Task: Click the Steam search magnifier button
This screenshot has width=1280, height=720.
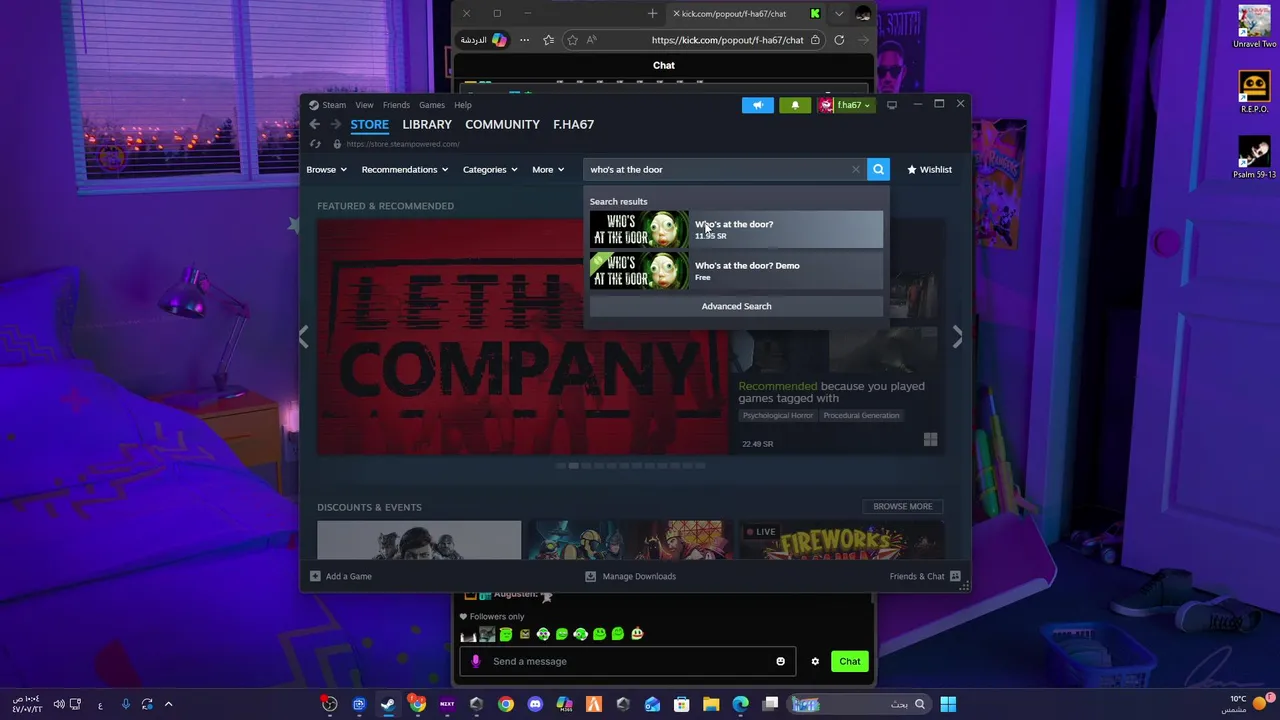Action: 878,169
